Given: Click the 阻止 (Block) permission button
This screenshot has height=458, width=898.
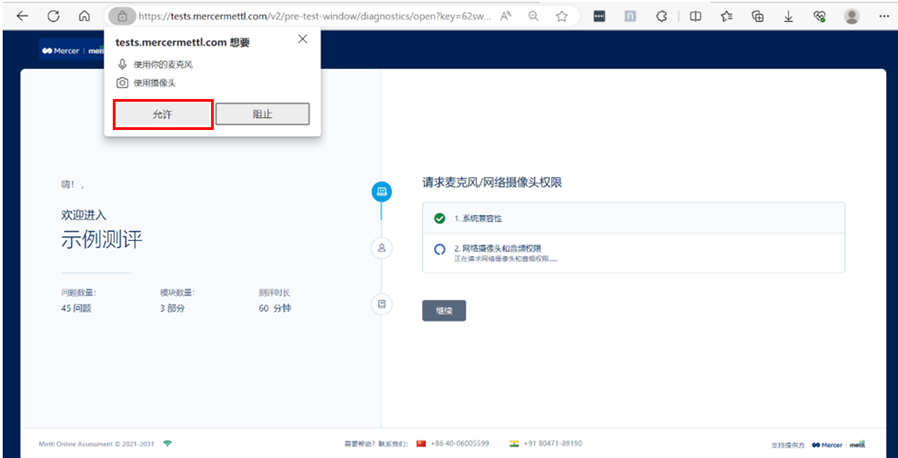Looking at the screenshot, I should [x=262, y=114].
